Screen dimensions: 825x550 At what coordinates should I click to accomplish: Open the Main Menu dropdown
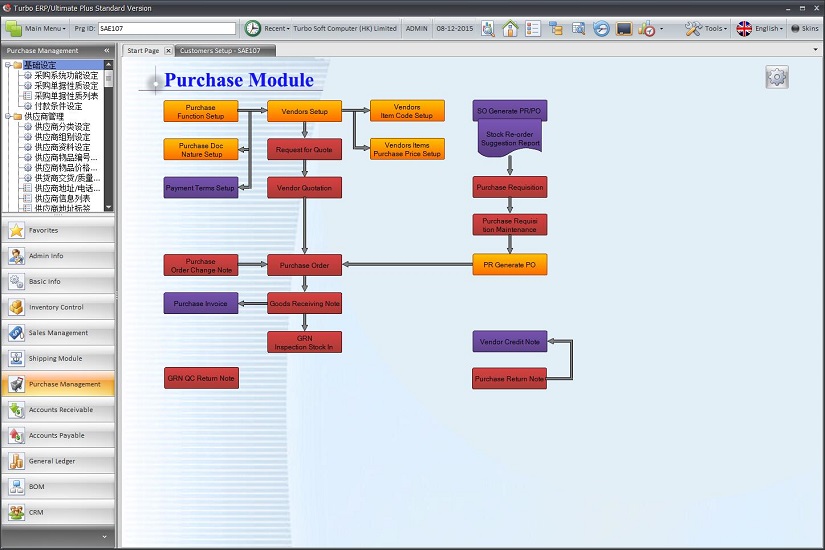[x=36, y=28]
